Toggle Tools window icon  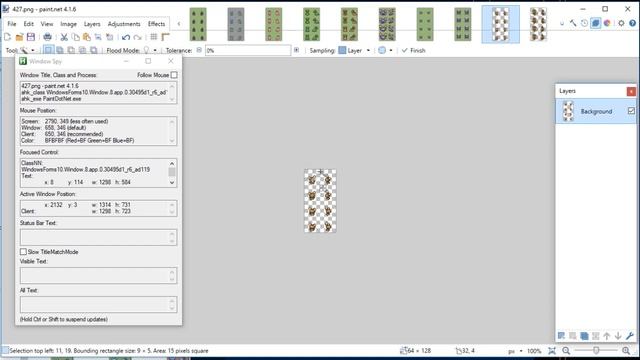pos(573,24)
